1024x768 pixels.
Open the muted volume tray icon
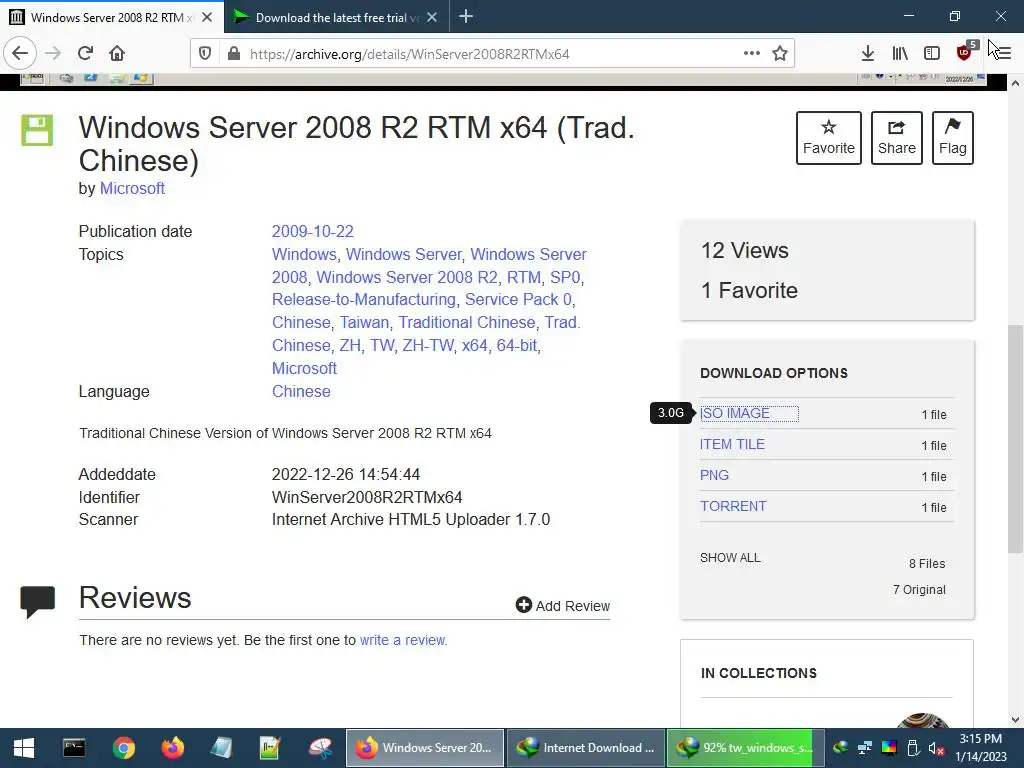pos(936,748)
